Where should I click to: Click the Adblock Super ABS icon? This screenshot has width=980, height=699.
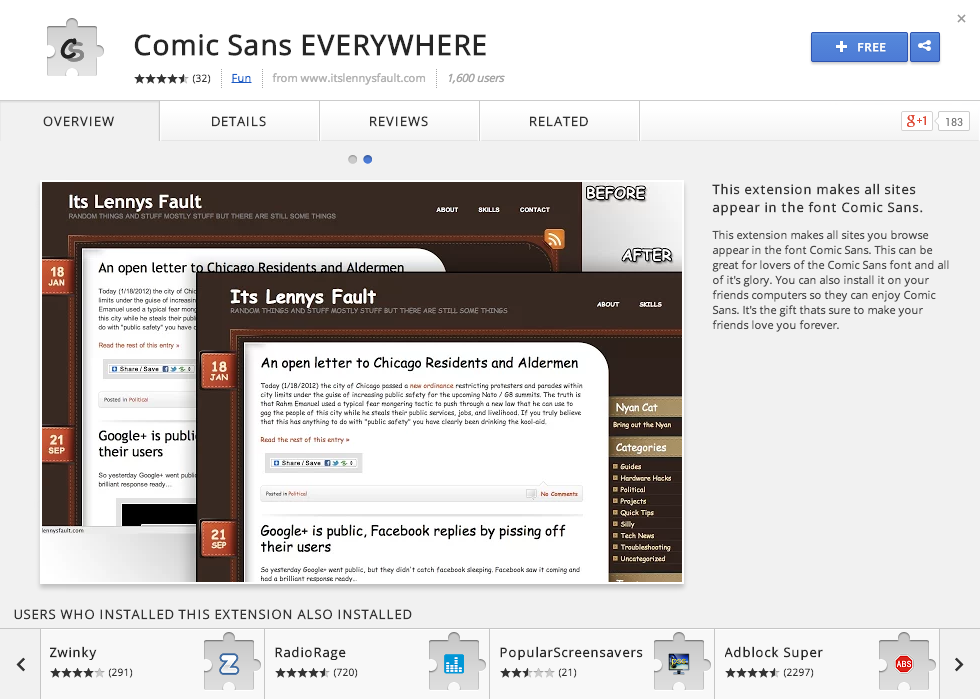coord(904,663)
